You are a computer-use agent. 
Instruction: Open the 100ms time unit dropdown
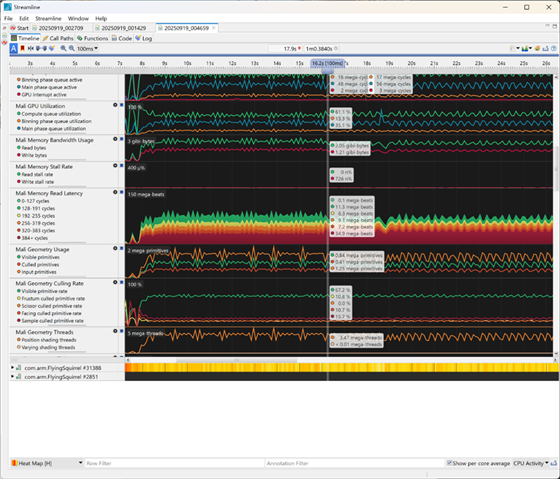tap(88, 48)
